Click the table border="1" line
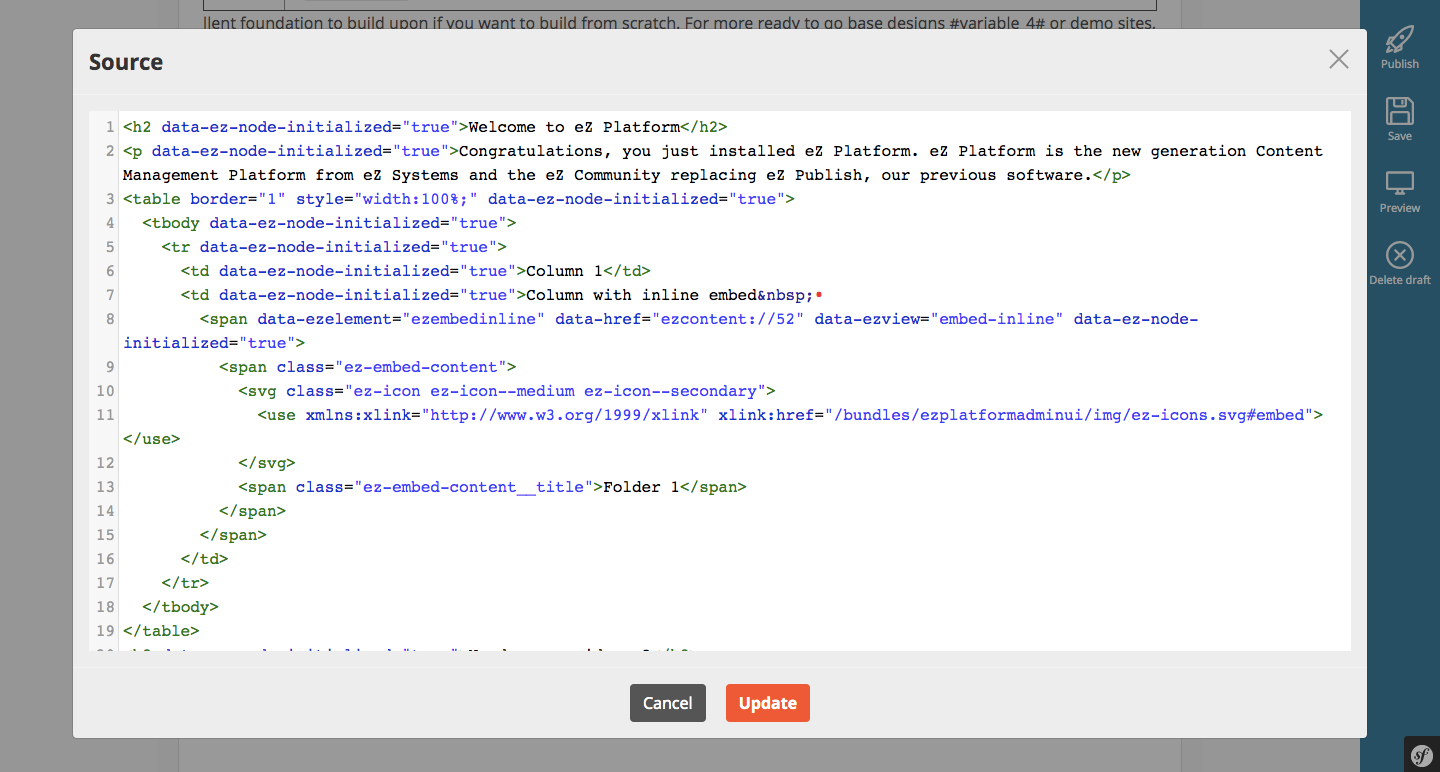The height and width of the screenshot is (772, 1440). tap(458, 199)
